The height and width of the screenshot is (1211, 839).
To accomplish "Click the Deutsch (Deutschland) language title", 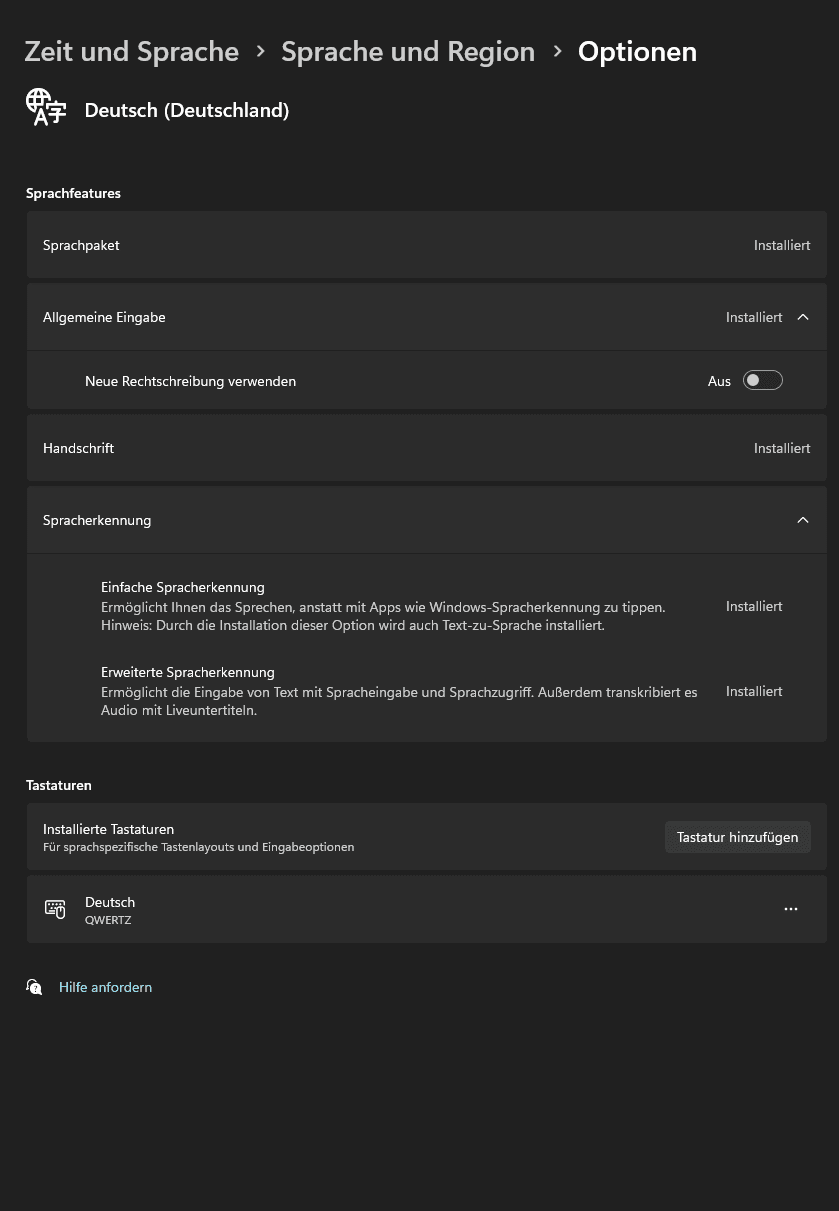I will (187, 110).
